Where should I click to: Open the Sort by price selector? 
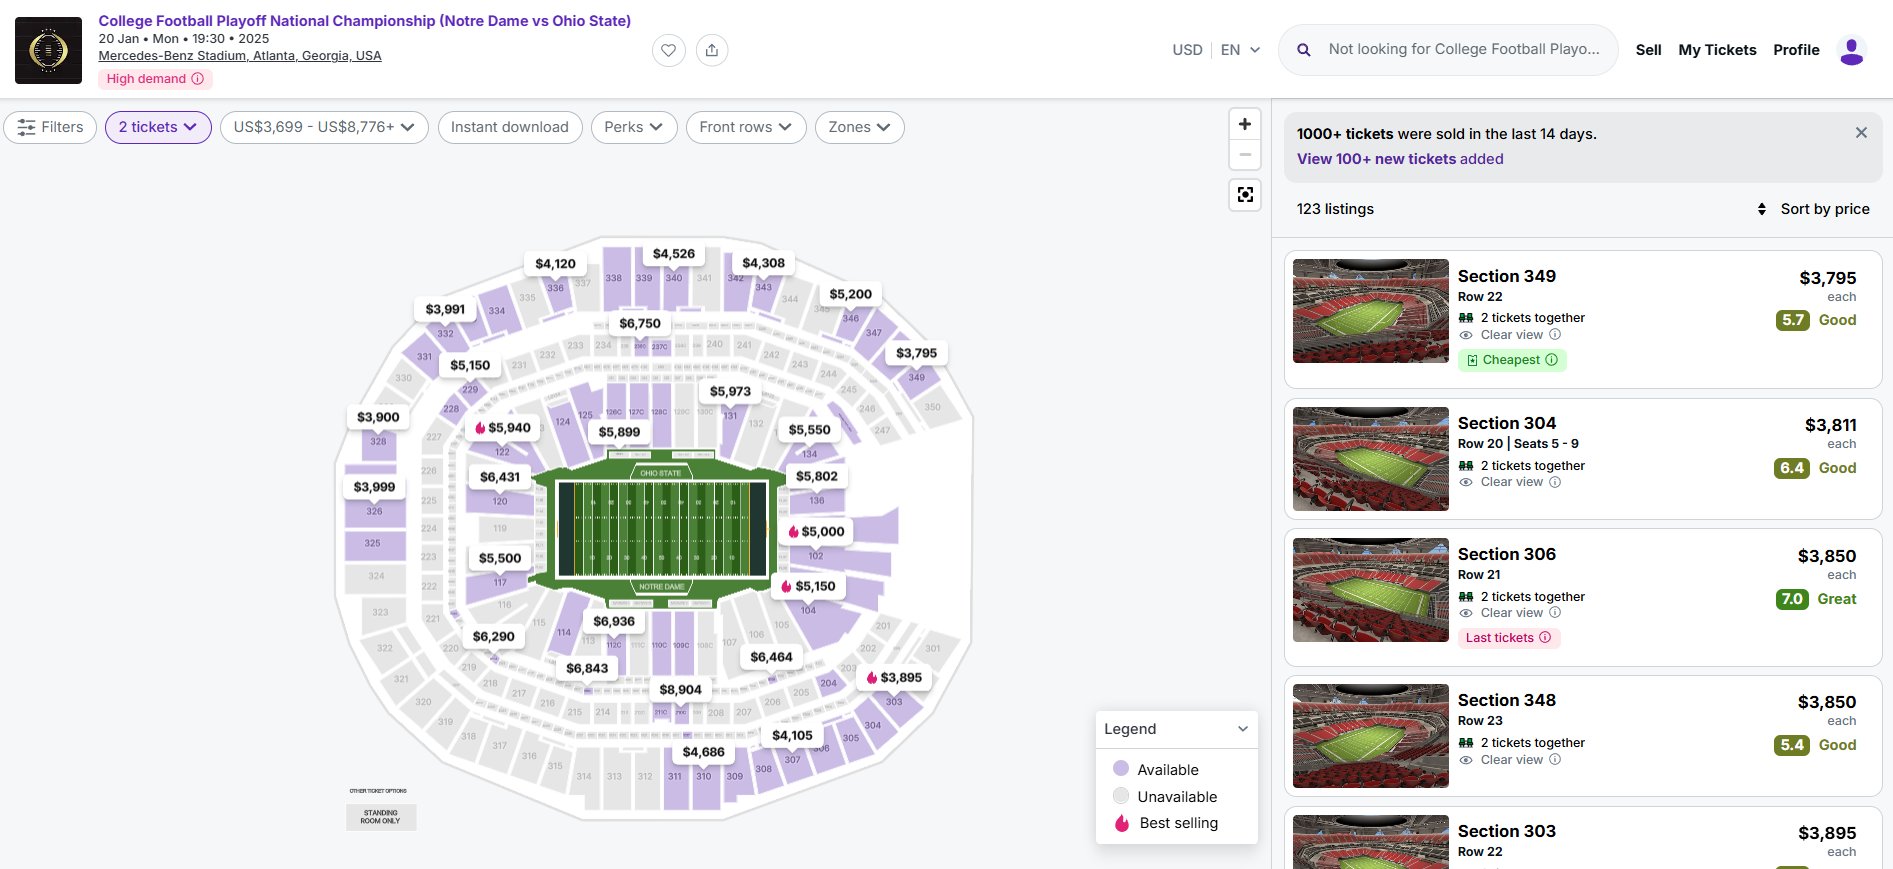pos(1813,209)
